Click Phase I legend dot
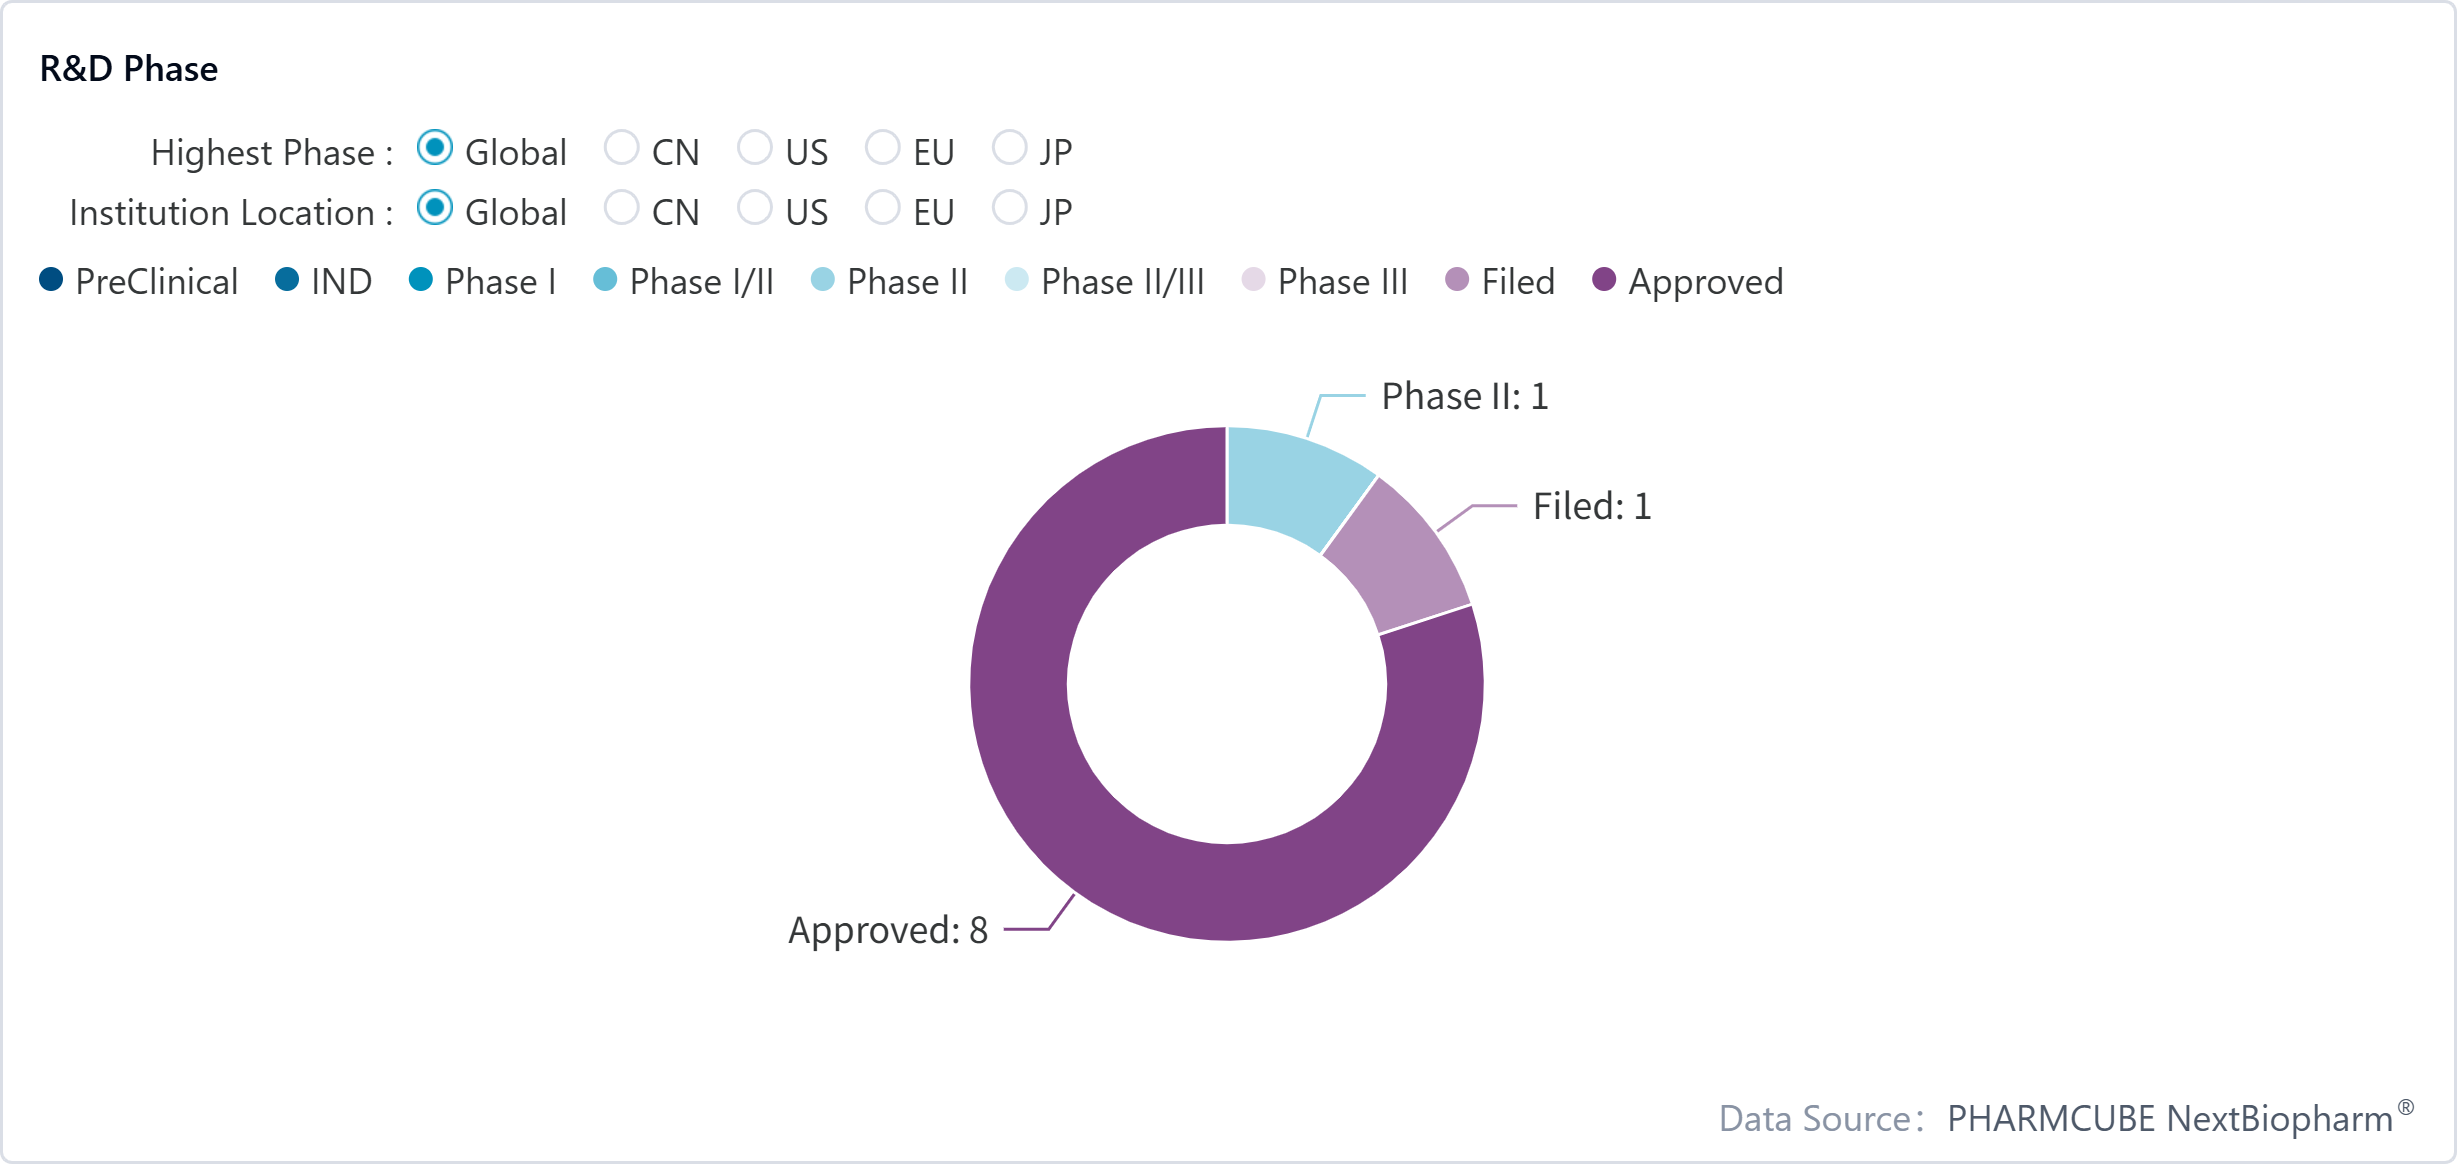This screenshot has width=2457, height=1164. coord(421,280)
